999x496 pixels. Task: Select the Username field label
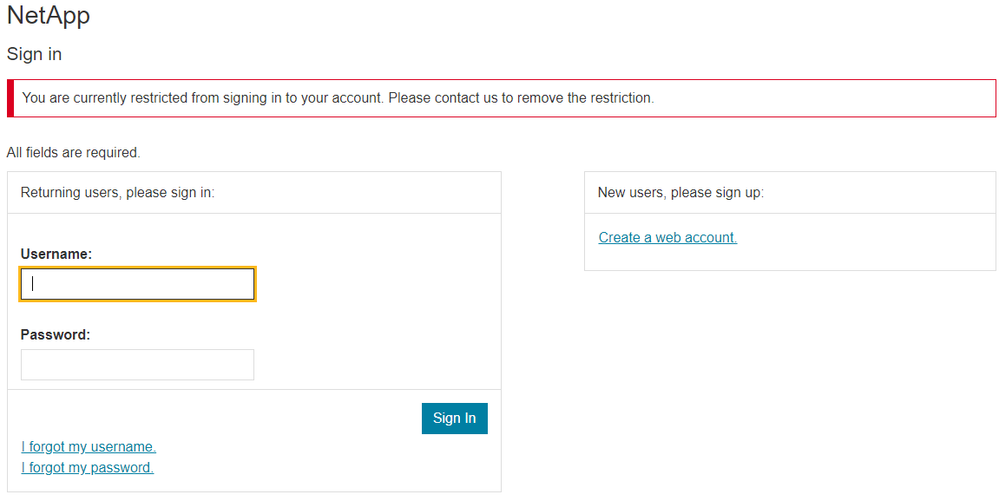[56, 254]
